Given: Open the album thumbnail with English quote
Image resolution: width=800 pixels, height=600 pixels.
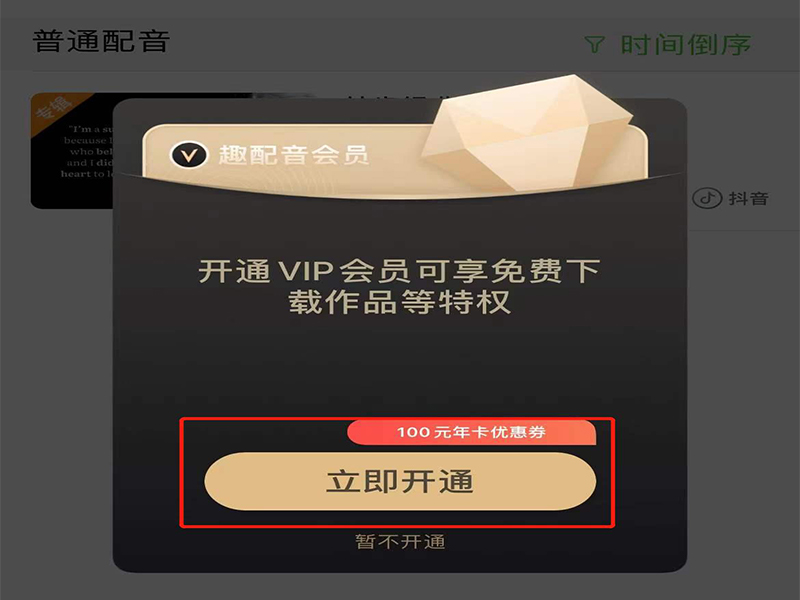Looking at the screenshot, I should pyautogui.click(x=72, y=151).
